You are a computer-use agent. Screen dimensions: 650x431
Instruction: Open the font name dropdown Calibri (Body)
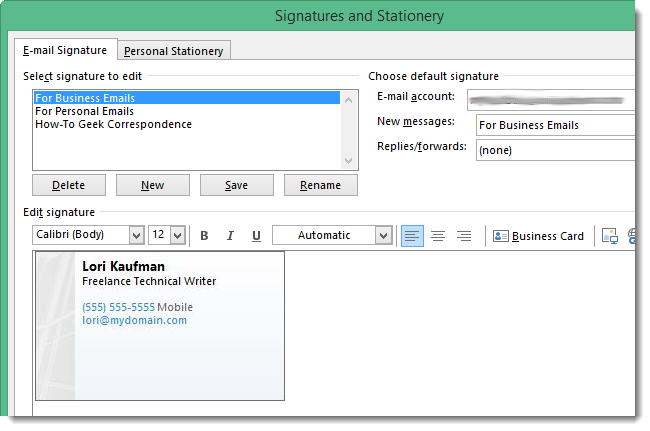[x=136, y=235]
